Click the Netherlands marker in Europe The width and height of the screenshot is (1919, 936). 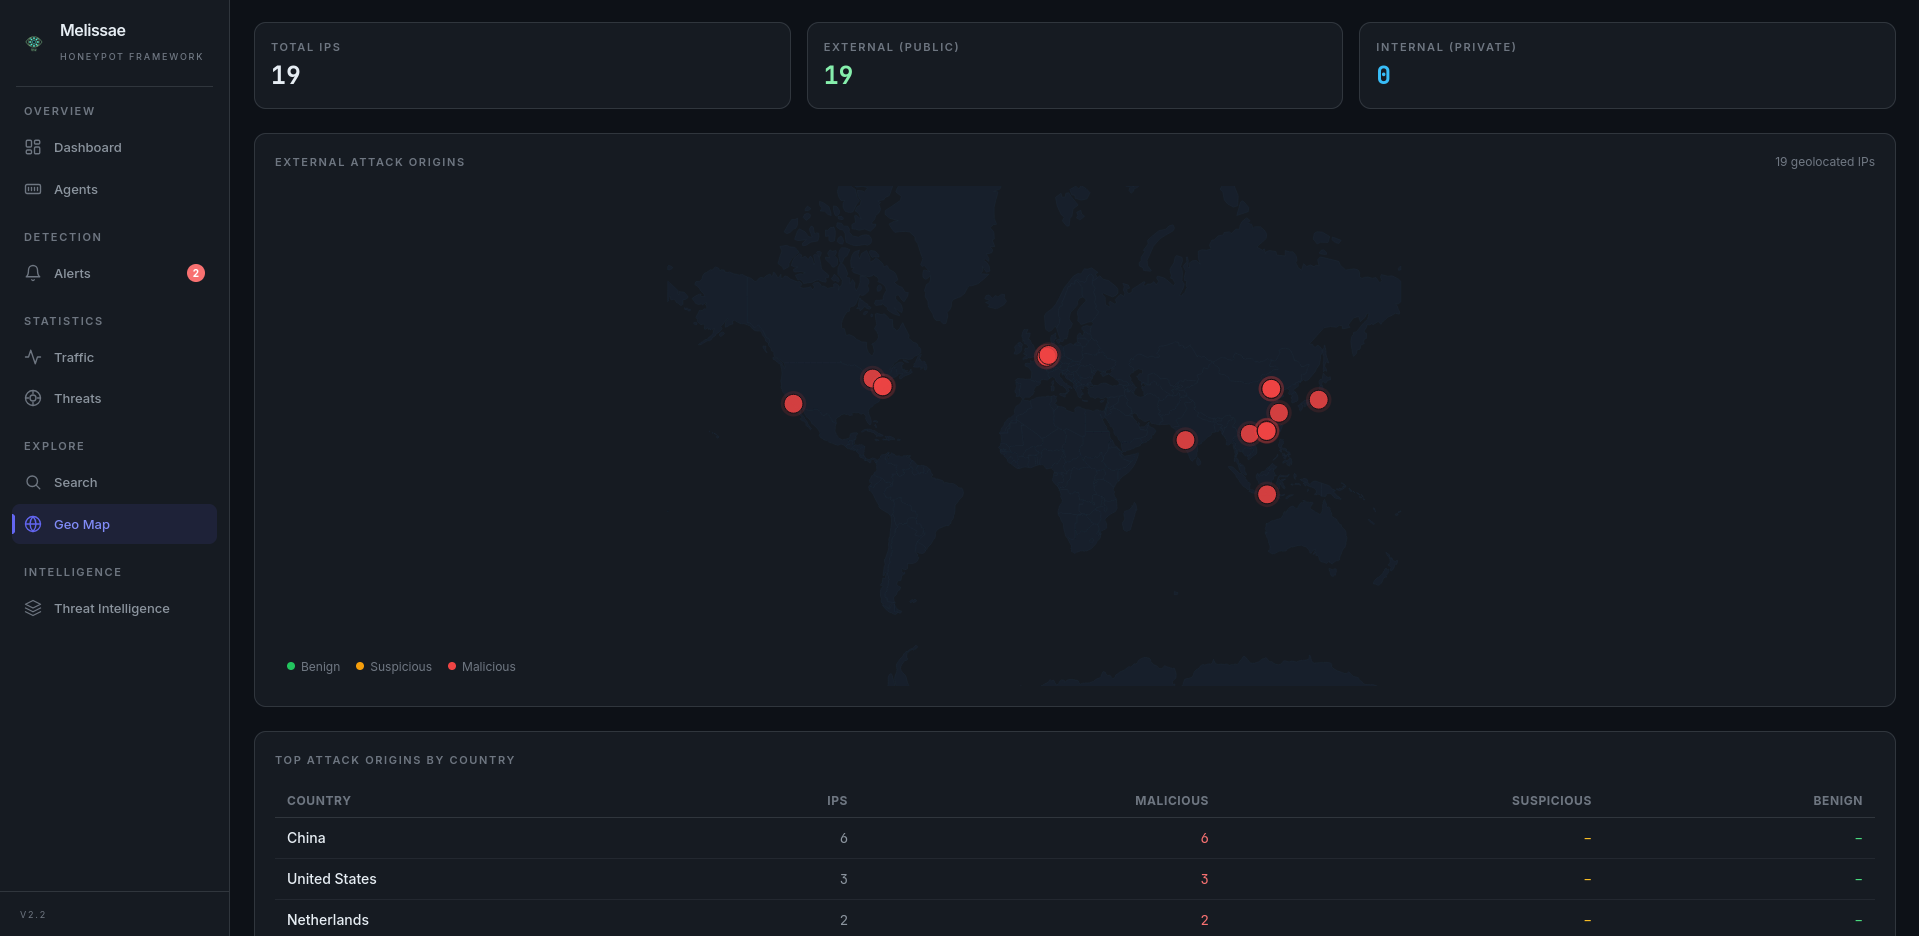click(x=1047, y=355)
